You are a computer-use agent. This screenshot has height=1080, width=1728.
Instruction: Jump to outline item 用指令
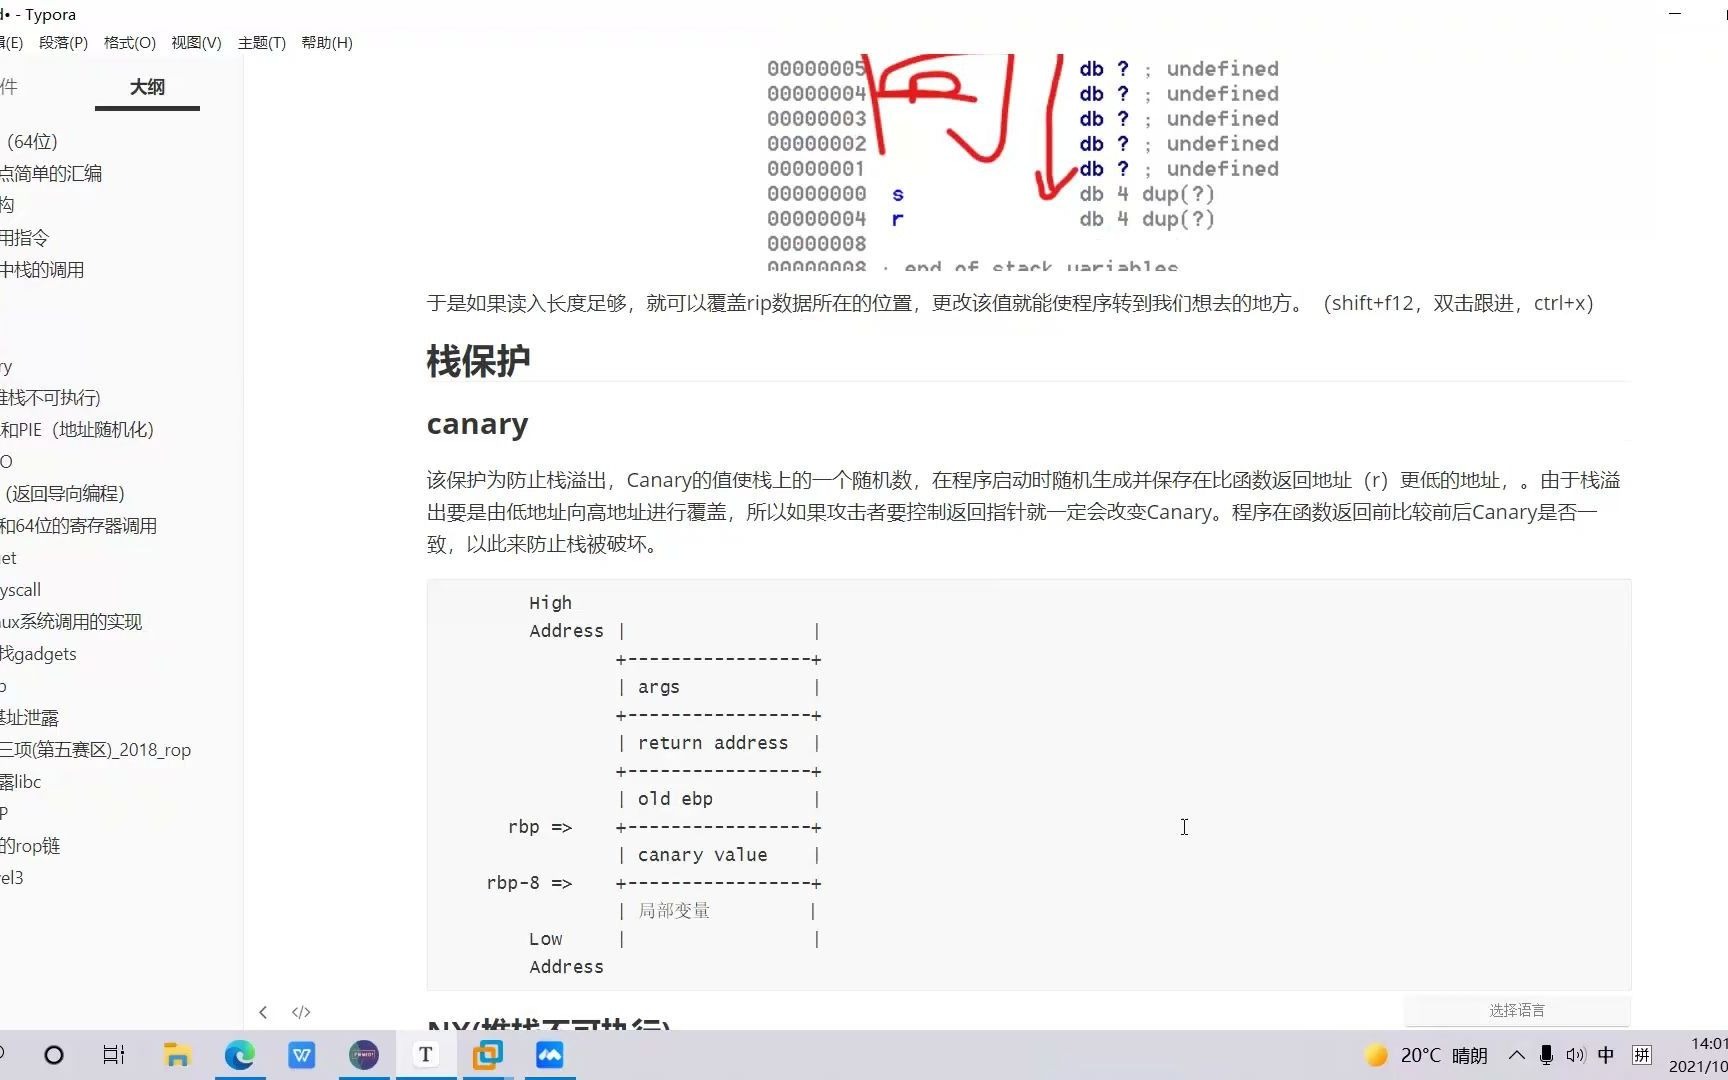point(25,238)
